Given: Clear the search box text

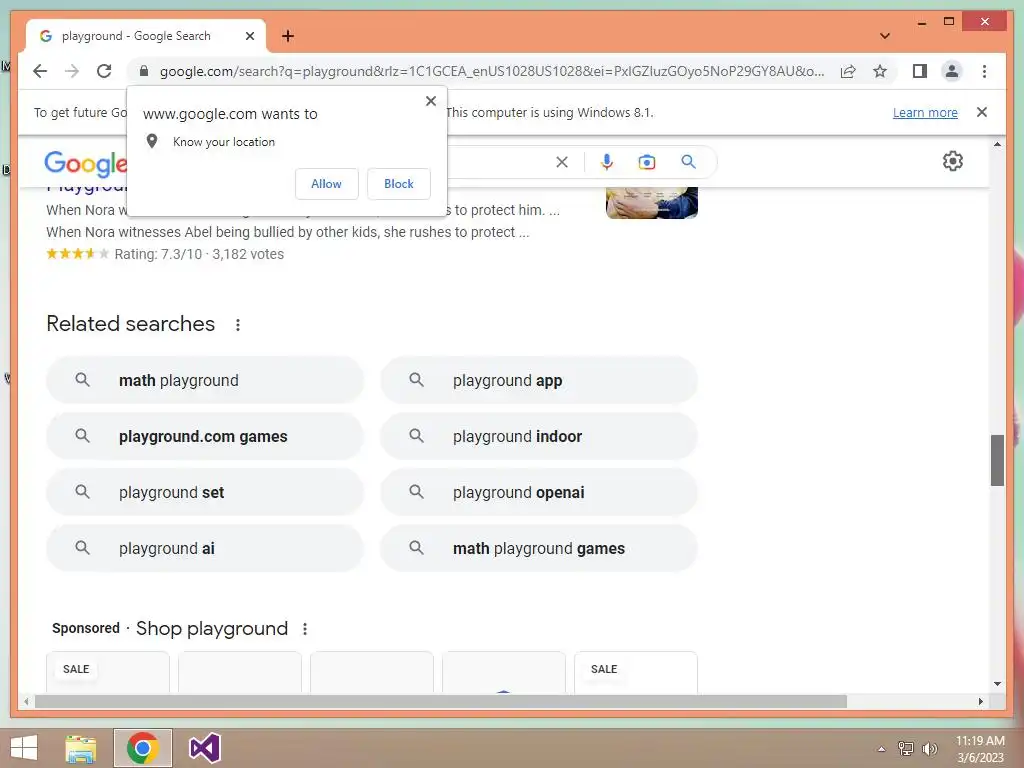Looking at the screenshot, I should point(562,162).
